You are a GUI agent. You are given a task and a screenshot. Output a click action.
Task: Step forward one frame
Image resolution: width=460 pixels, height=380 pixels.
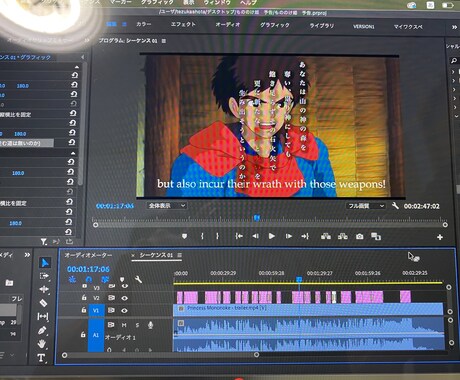point(289,236)
